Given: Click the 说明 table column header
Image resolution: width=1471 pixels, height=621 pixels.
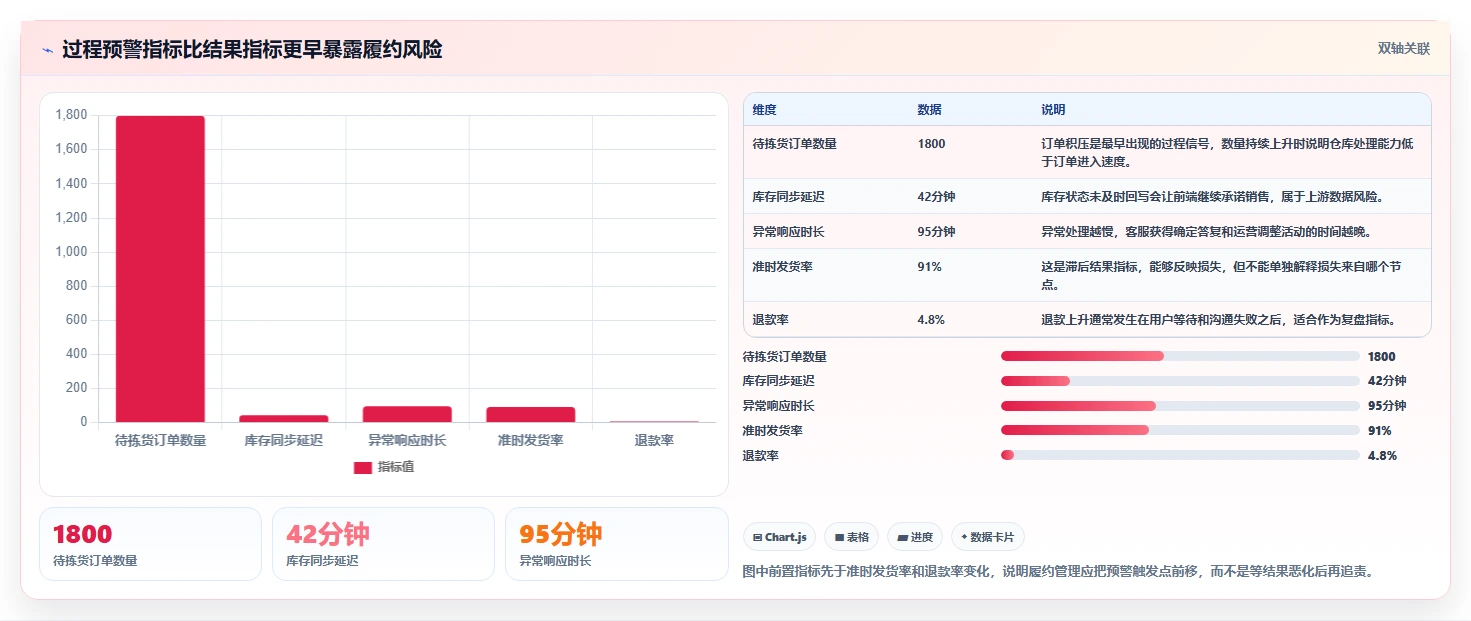Looking at the screenshot, I should (x=1053, y=110).
